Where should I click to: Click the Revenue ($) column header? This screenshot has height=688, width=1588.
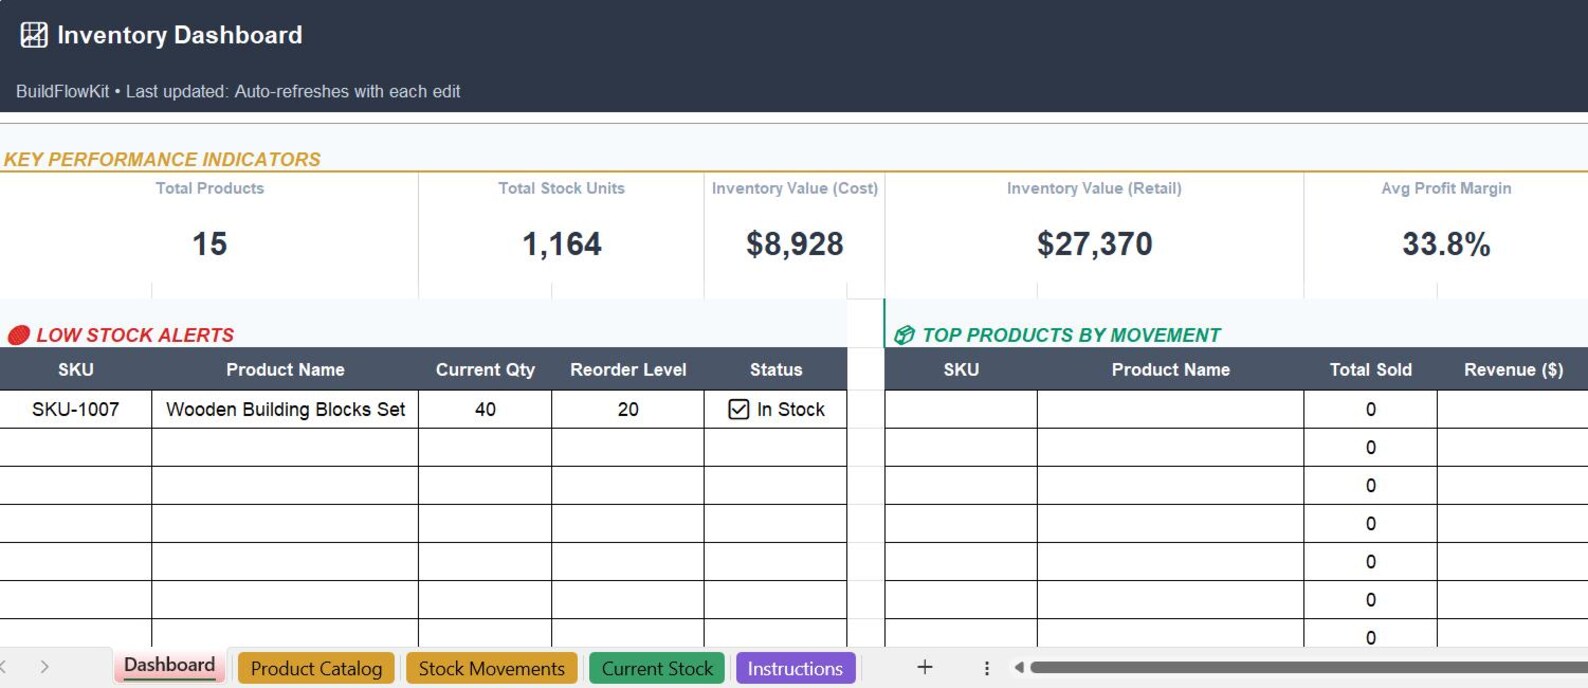point(1513,369)
